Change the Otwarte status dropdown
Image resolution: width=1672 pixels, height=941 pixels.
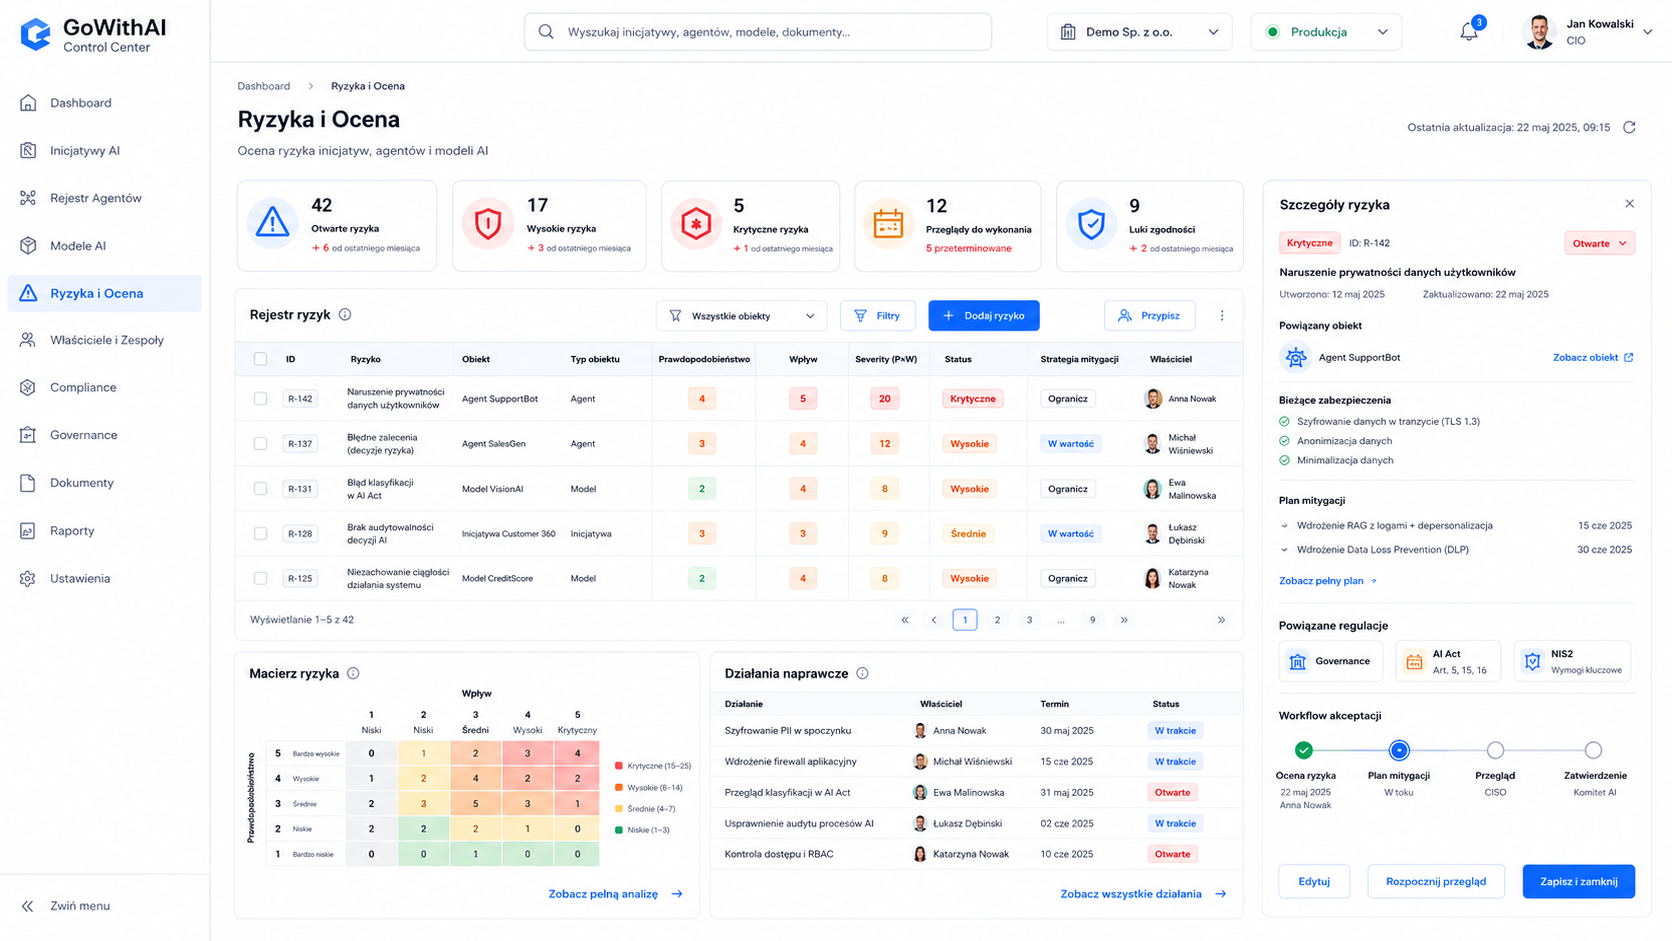click(x=1599, y=243)
